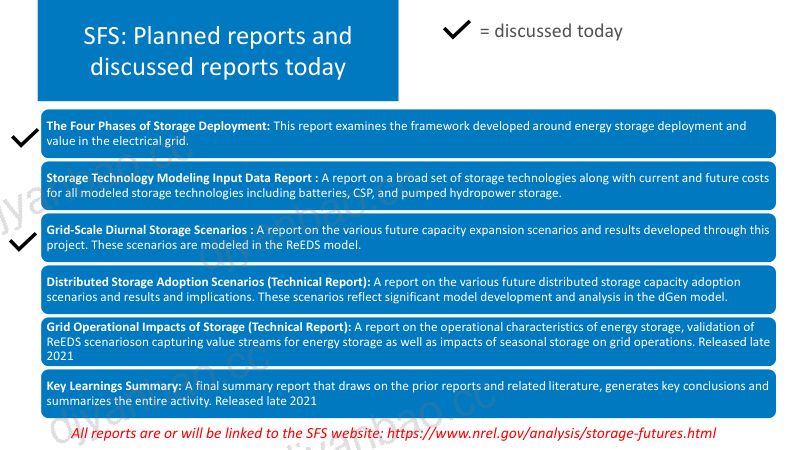Click 'Storage Technology Modeling Input Data Report' heading
The width and height of the screenshot is (800, 450).
pyautogui.click(x=179, y=178)
